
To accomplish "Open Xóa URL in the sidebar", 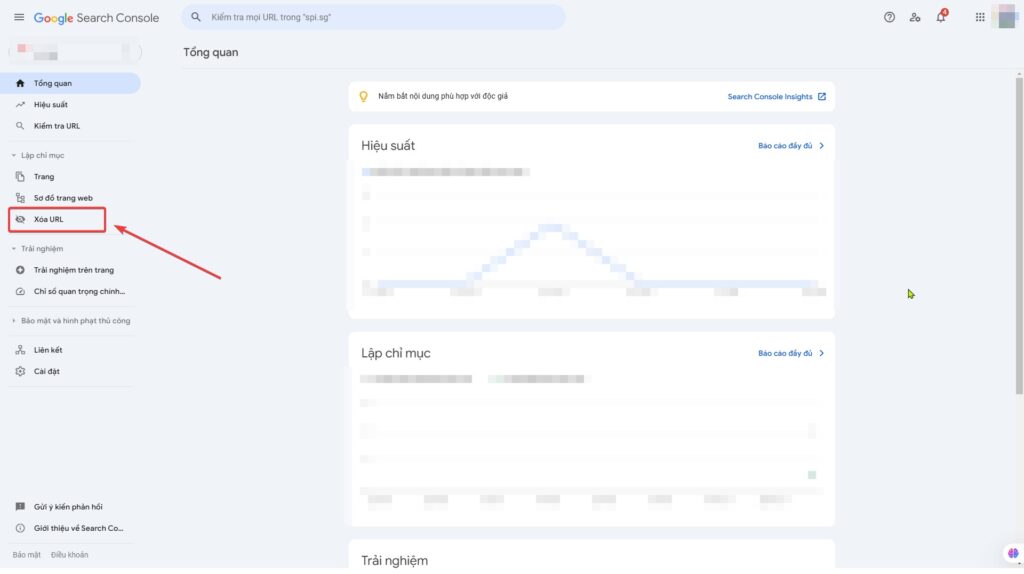I will click(57, 219).
